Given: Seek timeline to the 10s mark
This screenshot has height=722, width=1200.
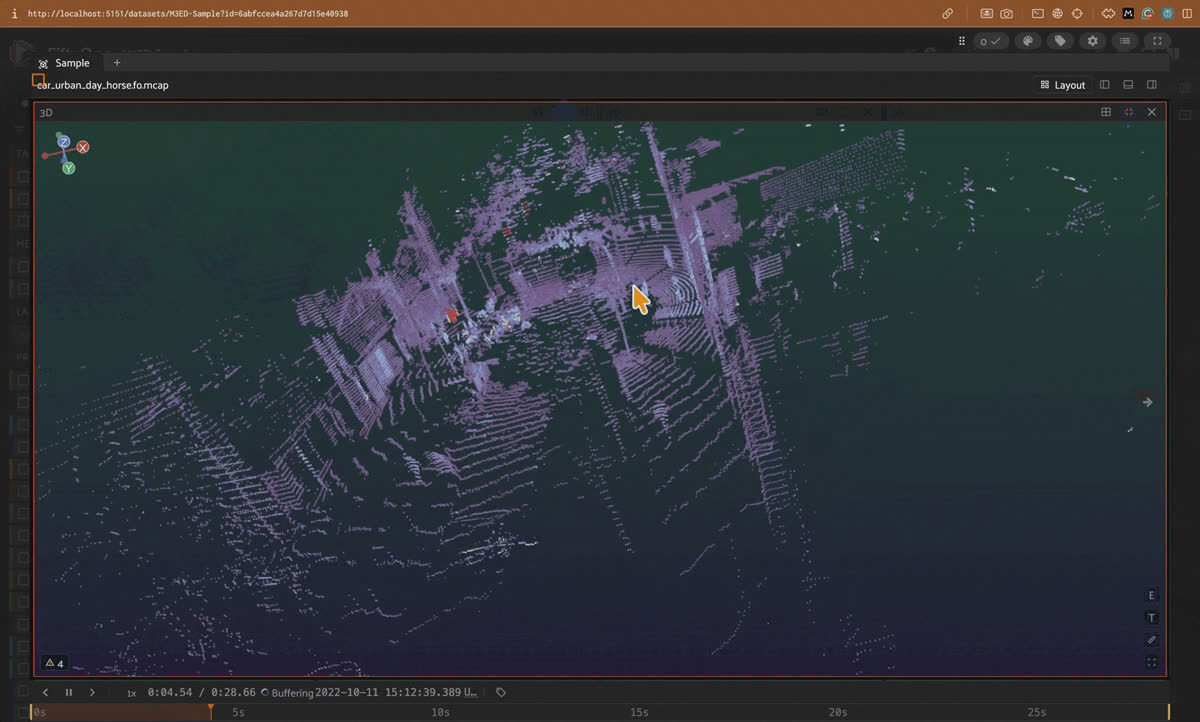Looking at the screenshot, I should tap(439, 712).
